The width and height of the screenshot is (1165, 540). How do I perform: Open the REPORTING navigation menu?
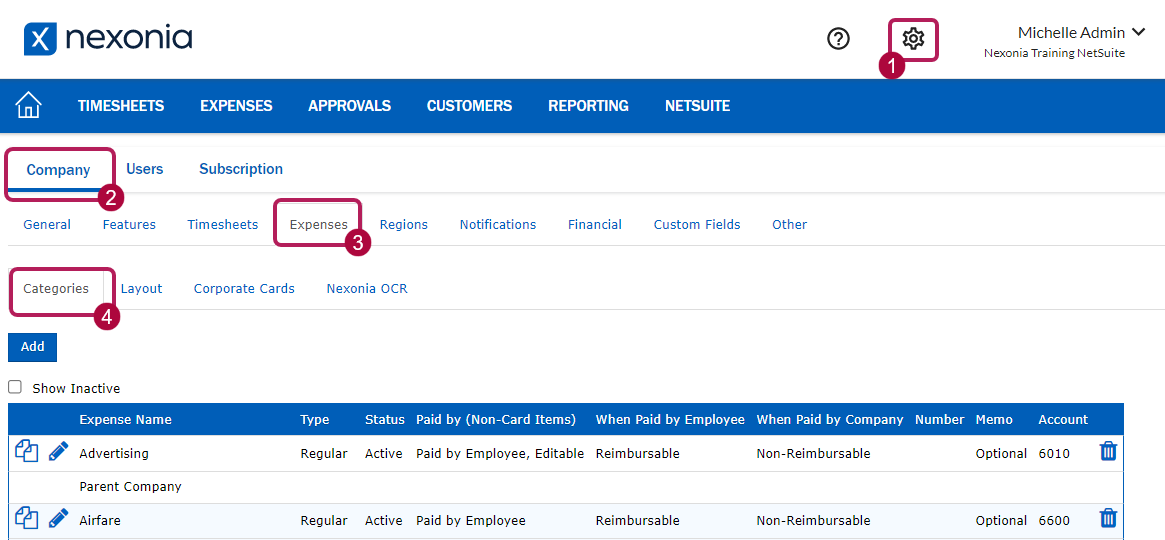(588, 106)
